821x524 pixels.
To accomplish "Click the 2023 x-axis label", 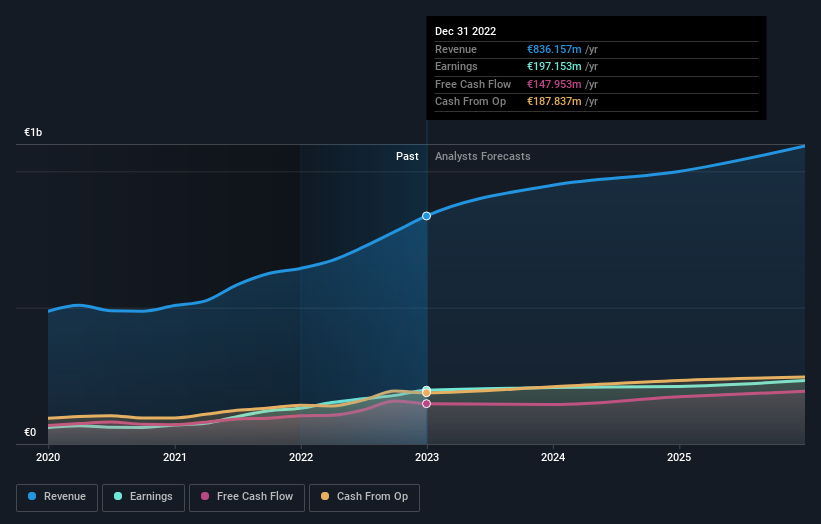I will (427, 457).
